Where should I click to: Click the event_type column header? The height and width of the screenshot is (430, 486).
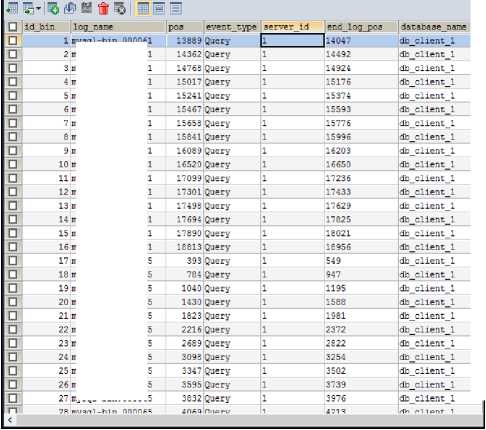pos(232,27)
